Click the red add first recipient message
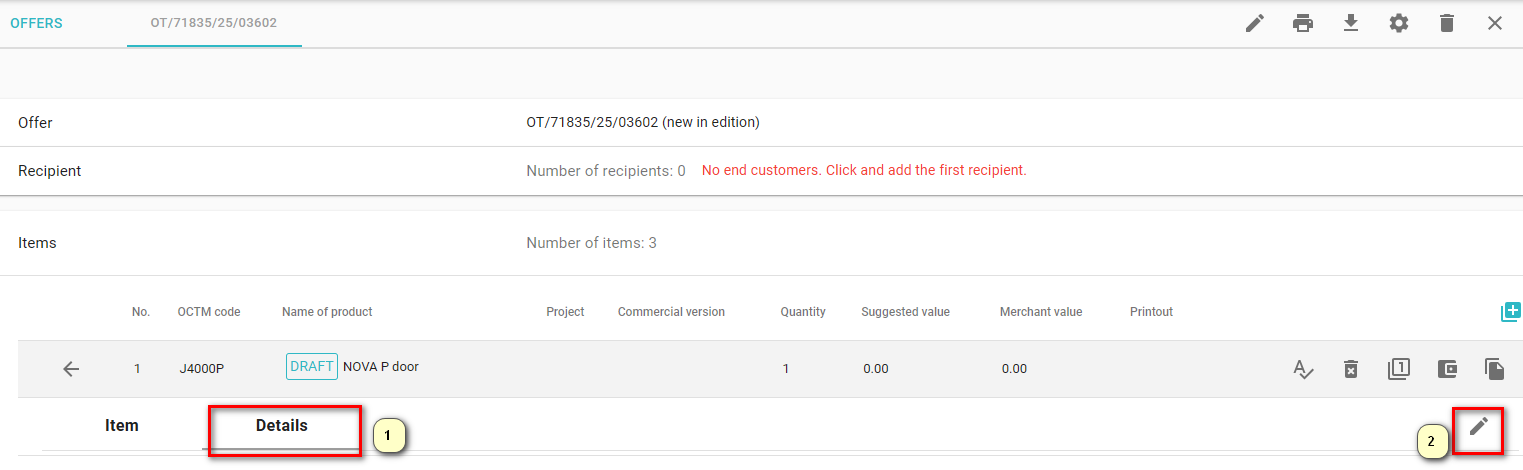Viewport: 1523px width, 470px height. [x=864, y=171]
